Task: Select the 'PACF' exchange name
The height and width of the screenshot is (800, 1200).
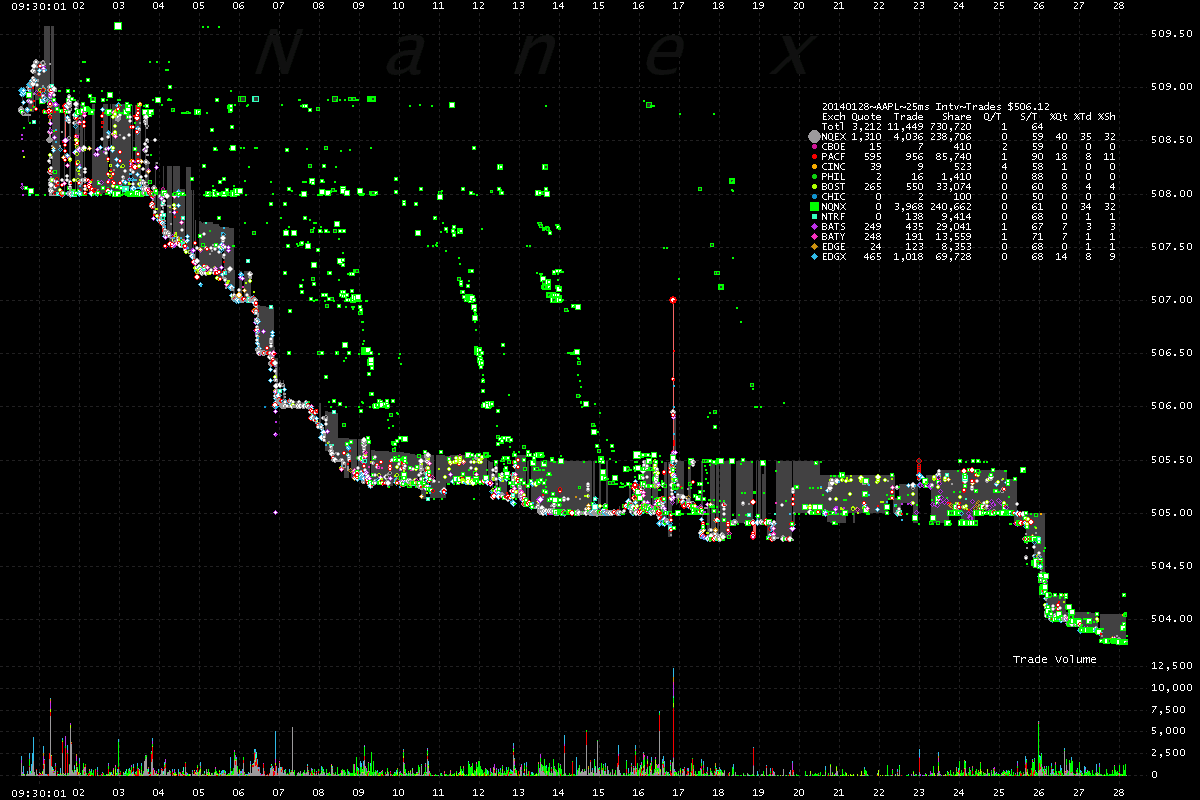Action: pyautogui.click(x=834, y=157)
